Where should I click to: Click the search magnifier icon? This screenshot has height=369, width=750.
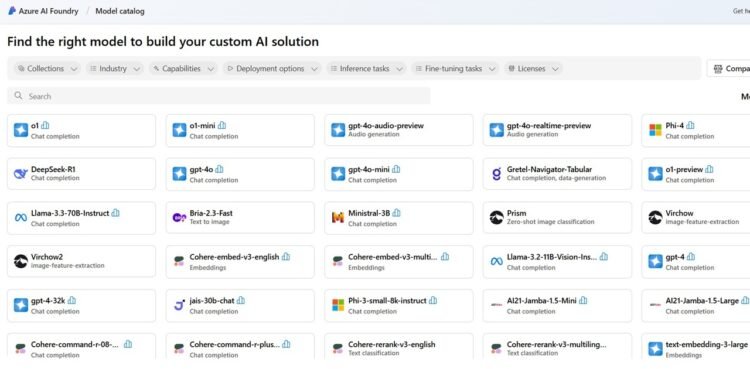[18, 96]
